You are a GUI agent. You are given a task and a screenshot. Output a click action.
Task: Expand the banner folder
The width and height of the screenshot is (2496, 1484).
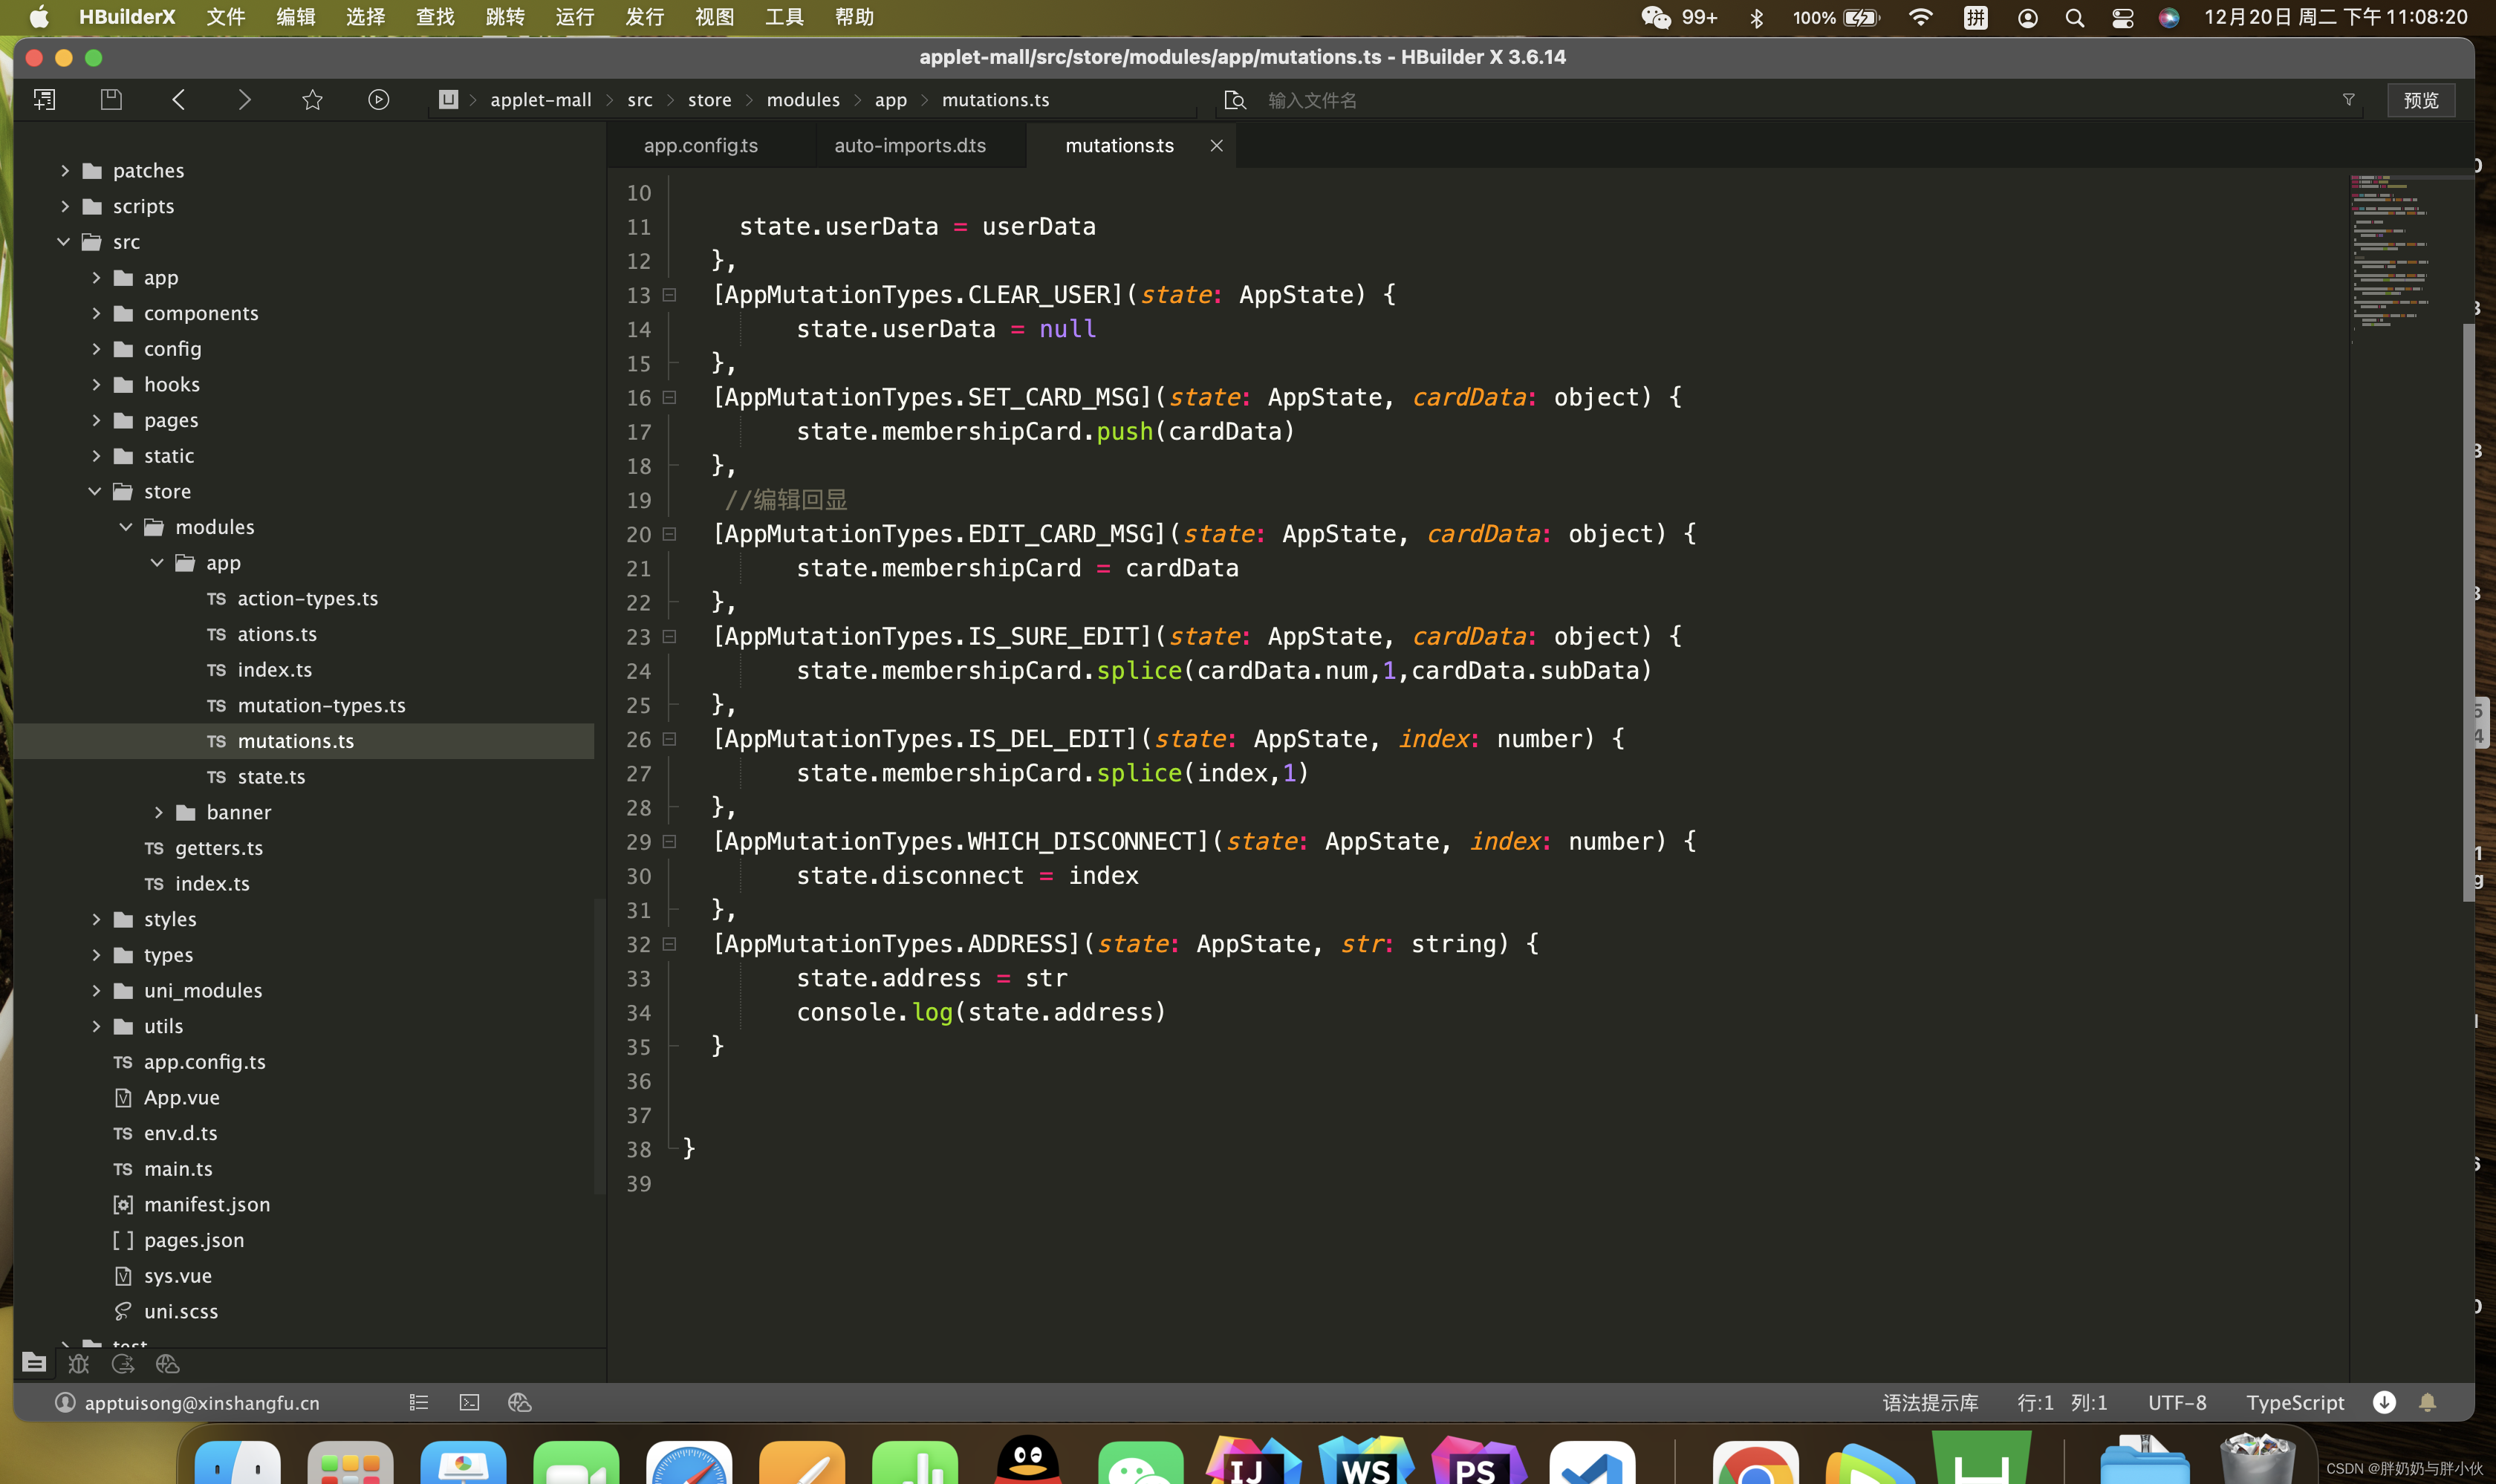158,812
